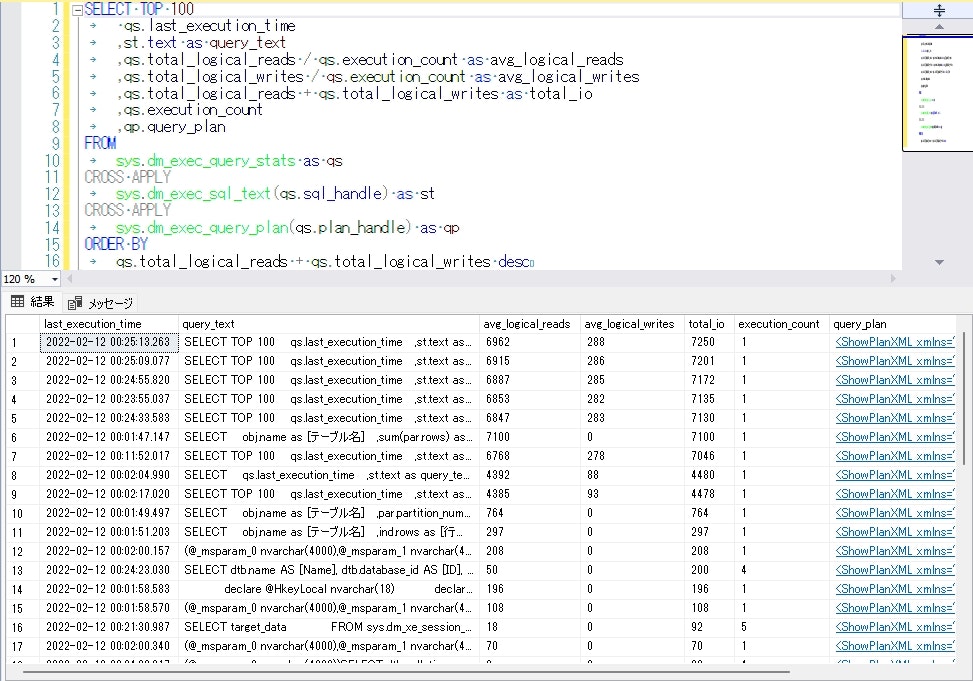Select avg_logical_writes value 278
The height and width of the screenshot is (681, 973).
(x=632, y=456)
